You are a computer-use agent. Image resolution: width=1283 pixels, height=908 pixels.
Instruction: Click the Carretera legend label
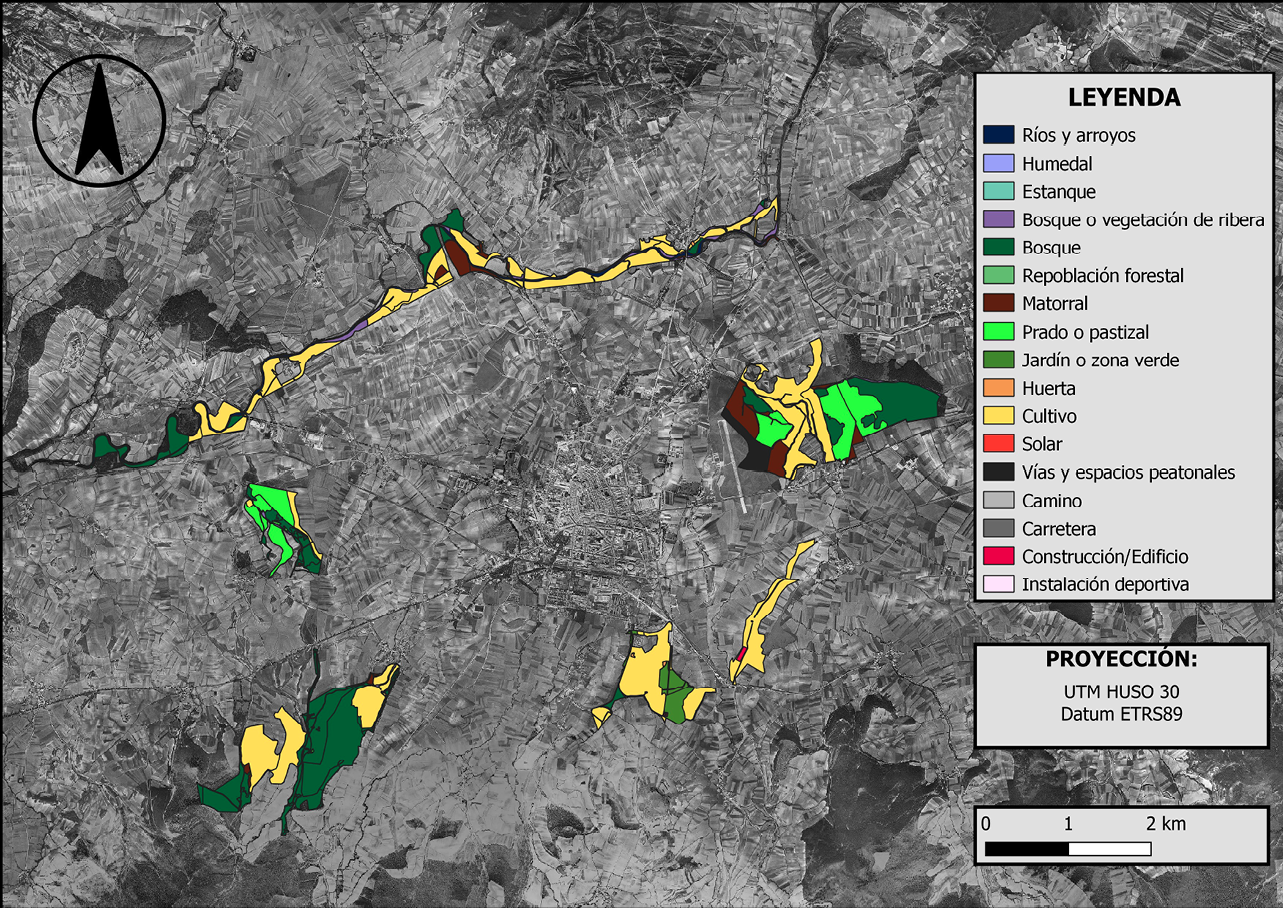[1059, 528]
